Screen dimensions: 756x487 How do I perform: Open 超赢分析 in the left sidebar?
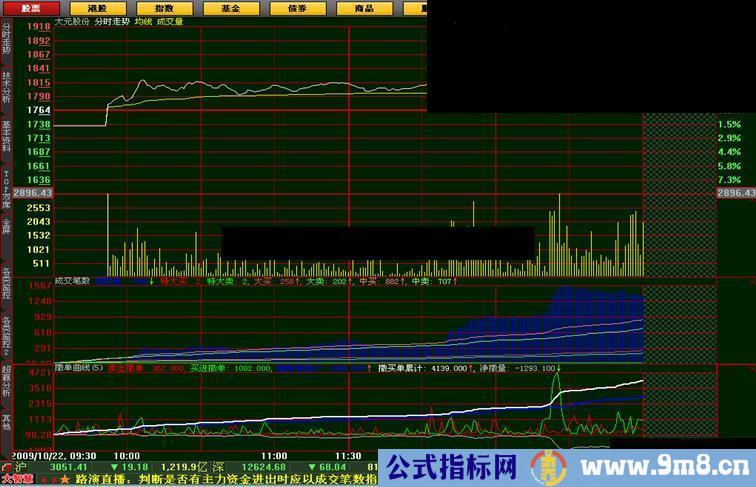tap(6, 383)
